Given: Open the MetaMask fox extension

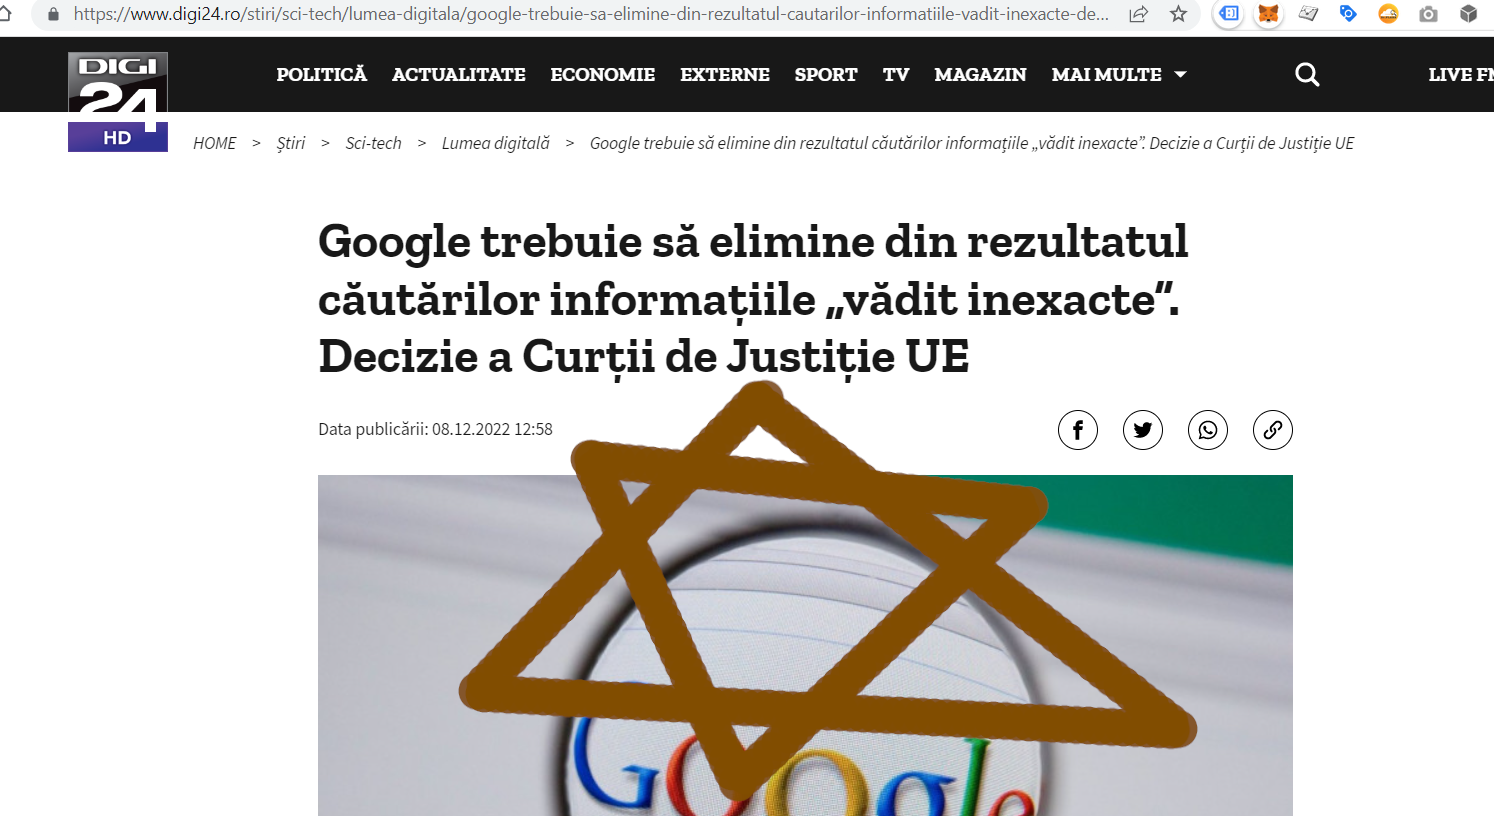Looking at the screenshot, I should 1268,14.
